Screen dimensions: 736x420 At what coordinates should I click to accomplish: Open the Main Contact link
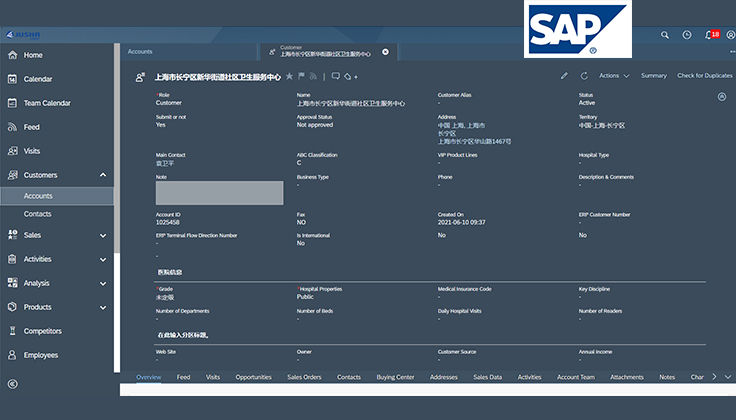165,163
